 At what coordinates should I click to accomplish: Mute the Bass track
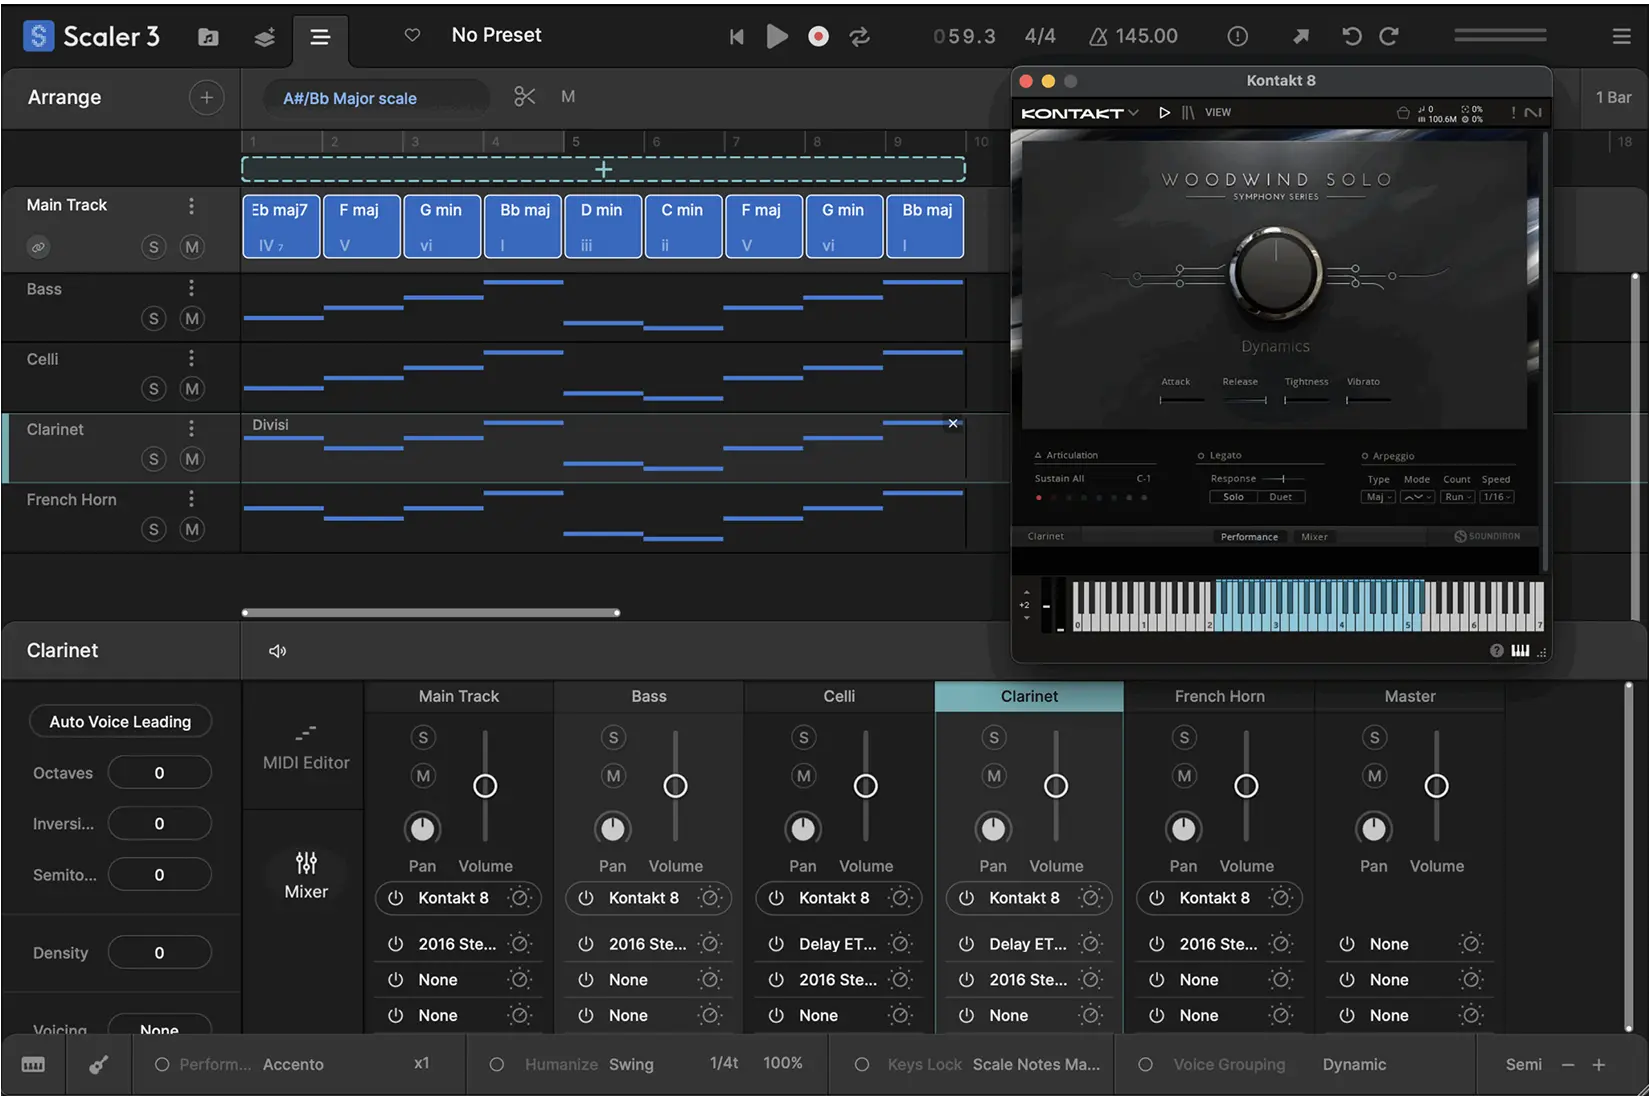(192, 318)
